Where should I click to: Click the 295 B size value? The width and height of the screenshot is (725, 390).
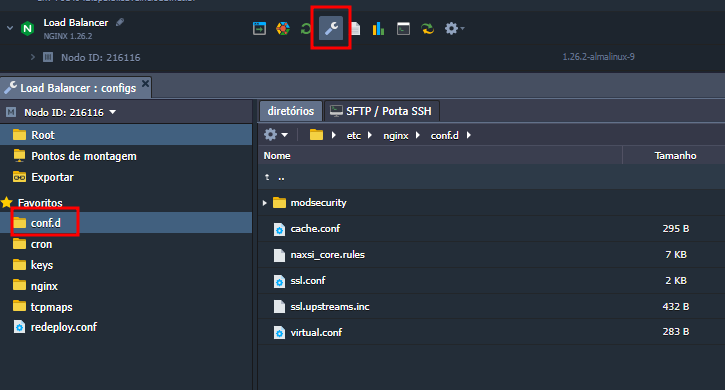click(x=676, y=229)
